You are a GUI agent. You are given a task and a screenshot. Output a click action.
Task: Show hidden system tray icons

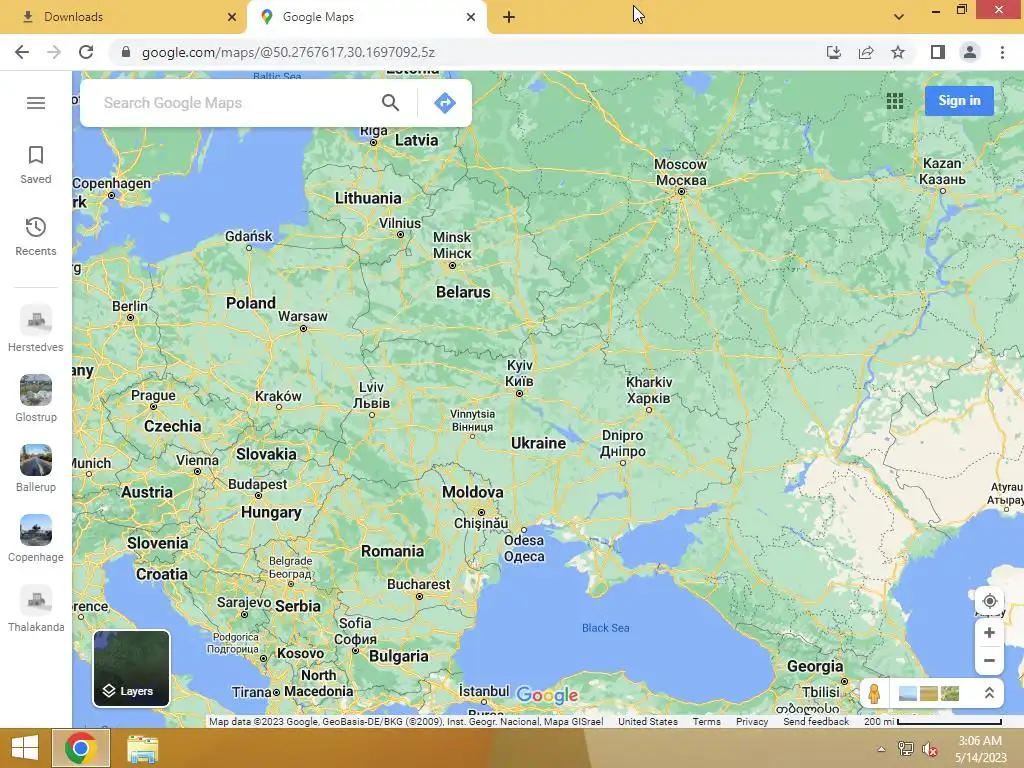click(881, 749)
